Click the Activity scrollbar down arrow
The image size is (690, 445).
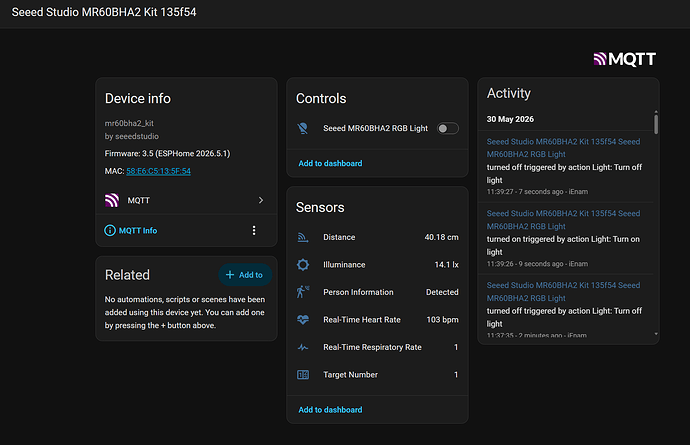[656, 334]
